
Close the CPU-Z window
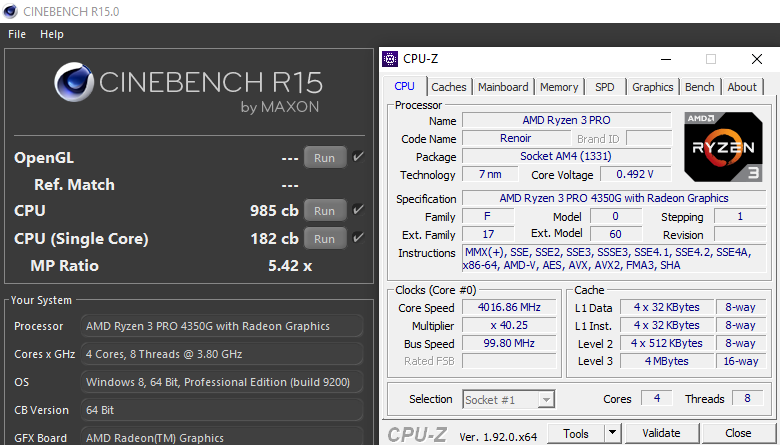756,59
